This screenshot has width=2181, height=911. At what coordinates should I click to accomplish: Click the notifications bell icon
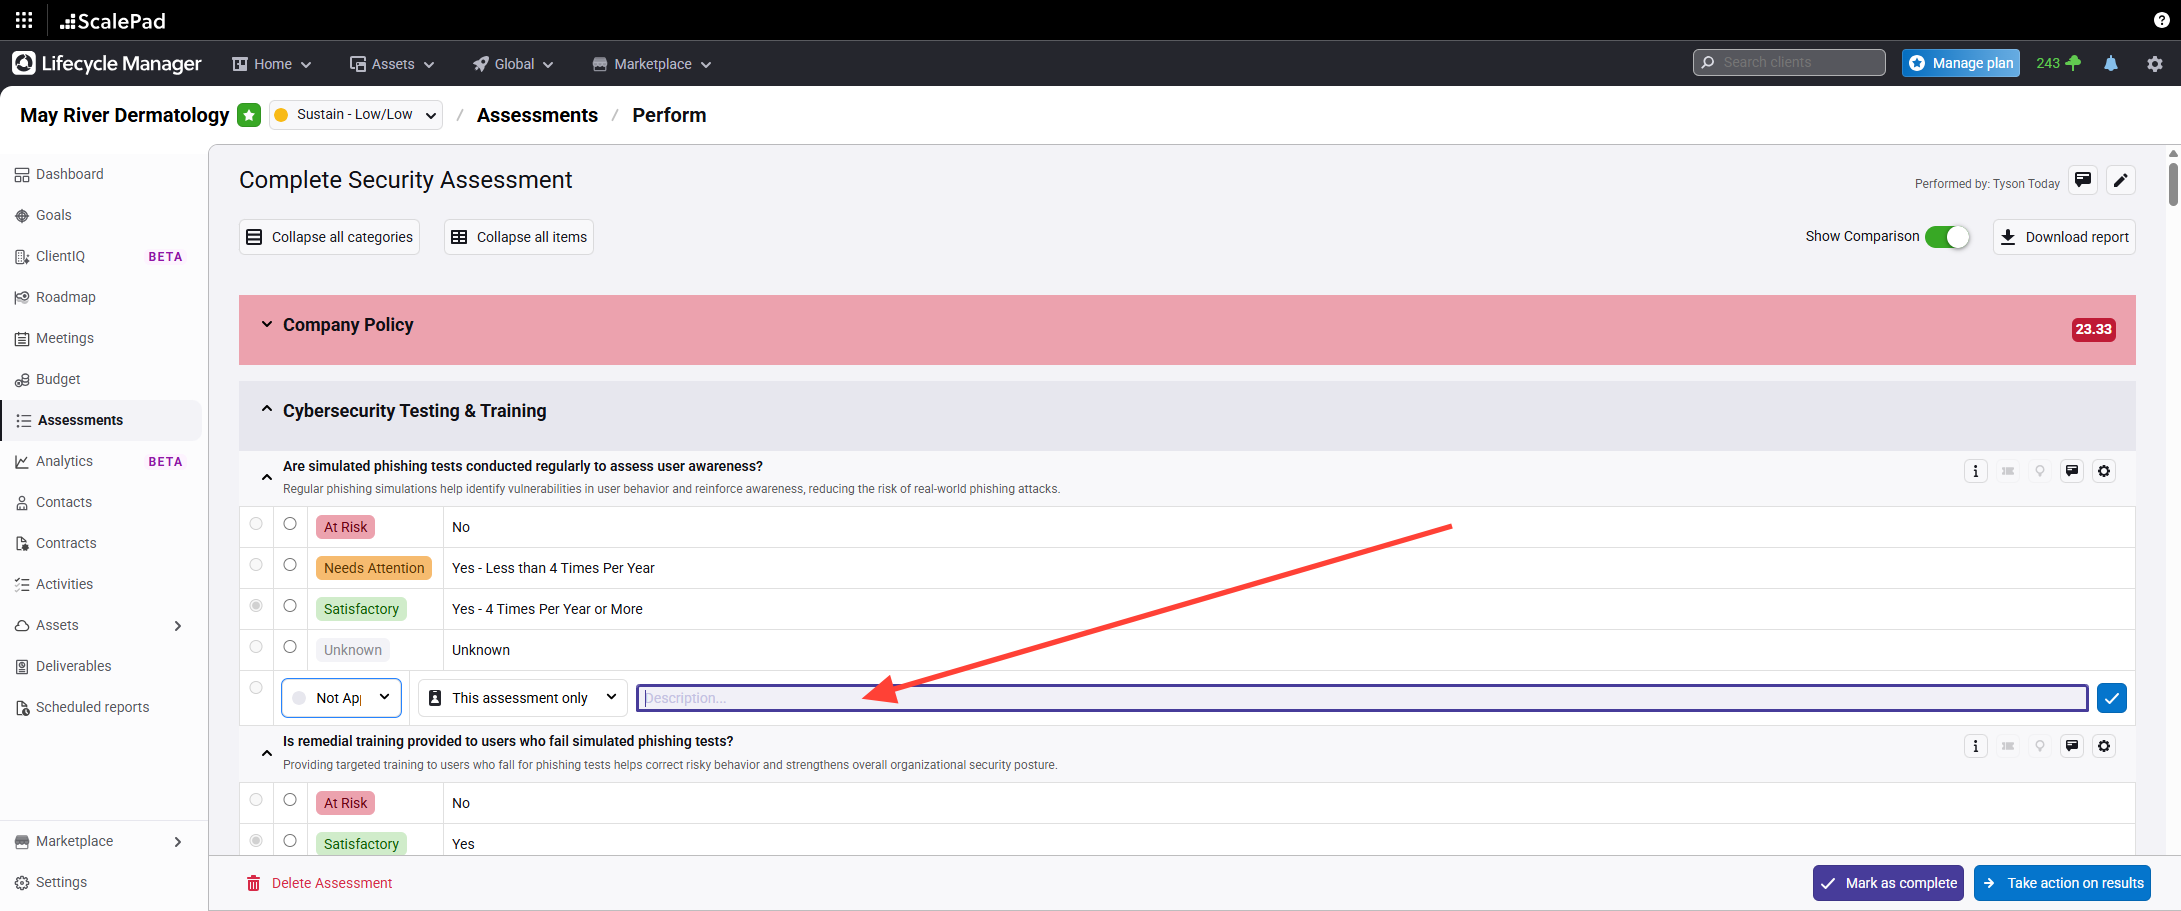2110,63
